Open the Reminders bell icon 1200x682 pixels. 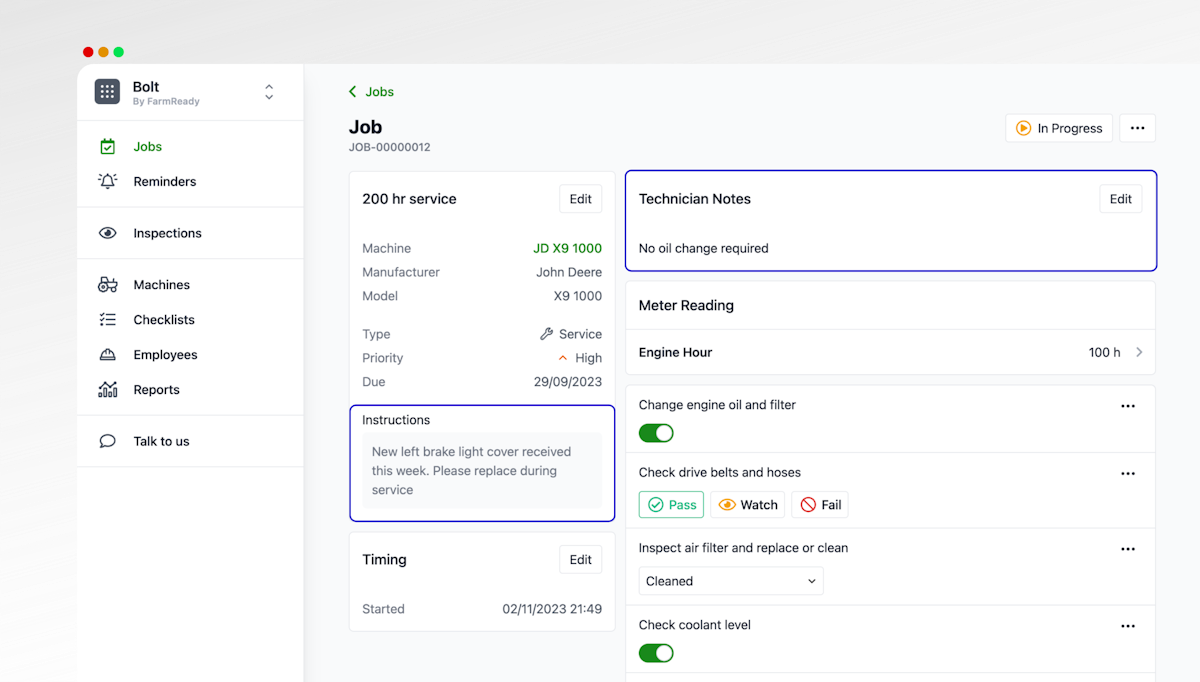coord(108,181)
